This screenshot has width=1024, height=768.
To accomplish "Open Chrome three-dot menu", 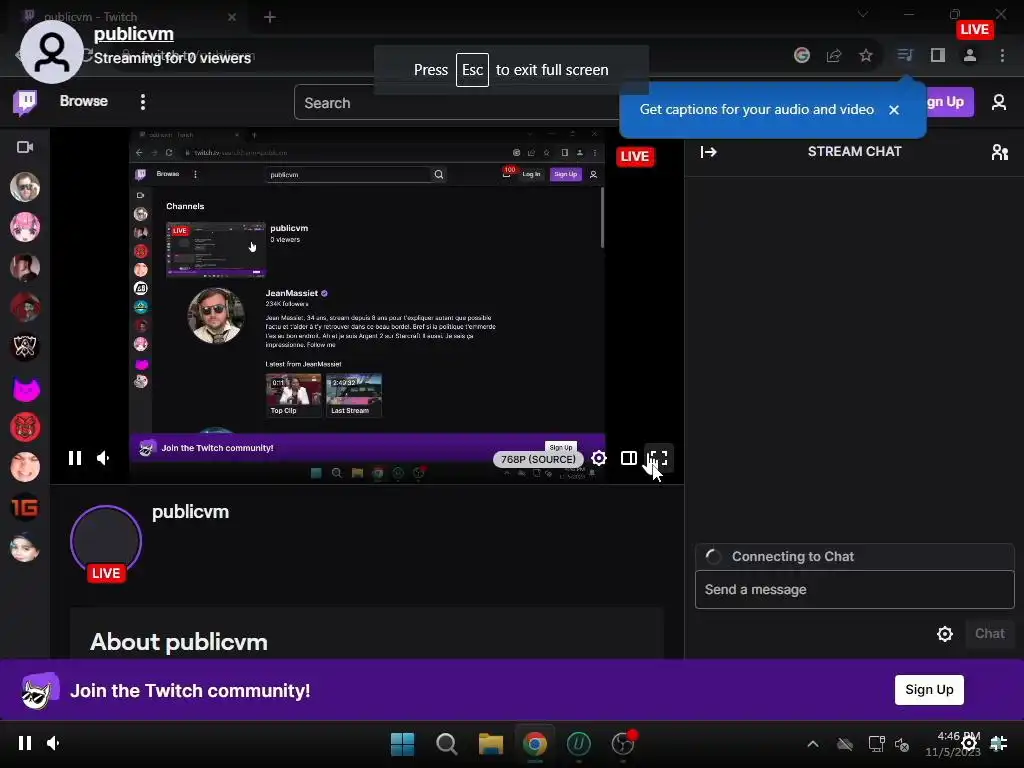I will (1002, 56).
